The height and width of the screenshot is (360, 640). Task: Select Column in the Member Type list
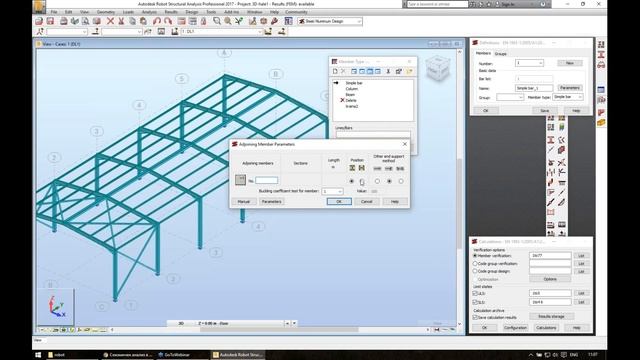351,89
